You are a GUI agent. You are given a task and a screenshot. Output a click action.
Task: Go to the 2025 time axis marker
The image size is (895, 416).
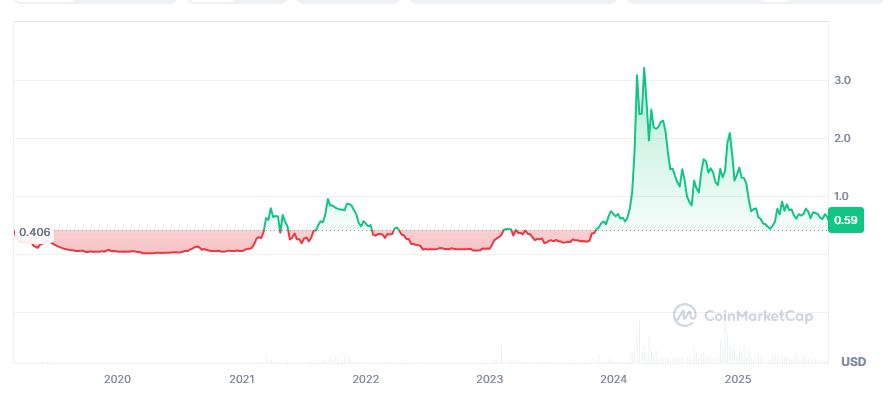737,379
